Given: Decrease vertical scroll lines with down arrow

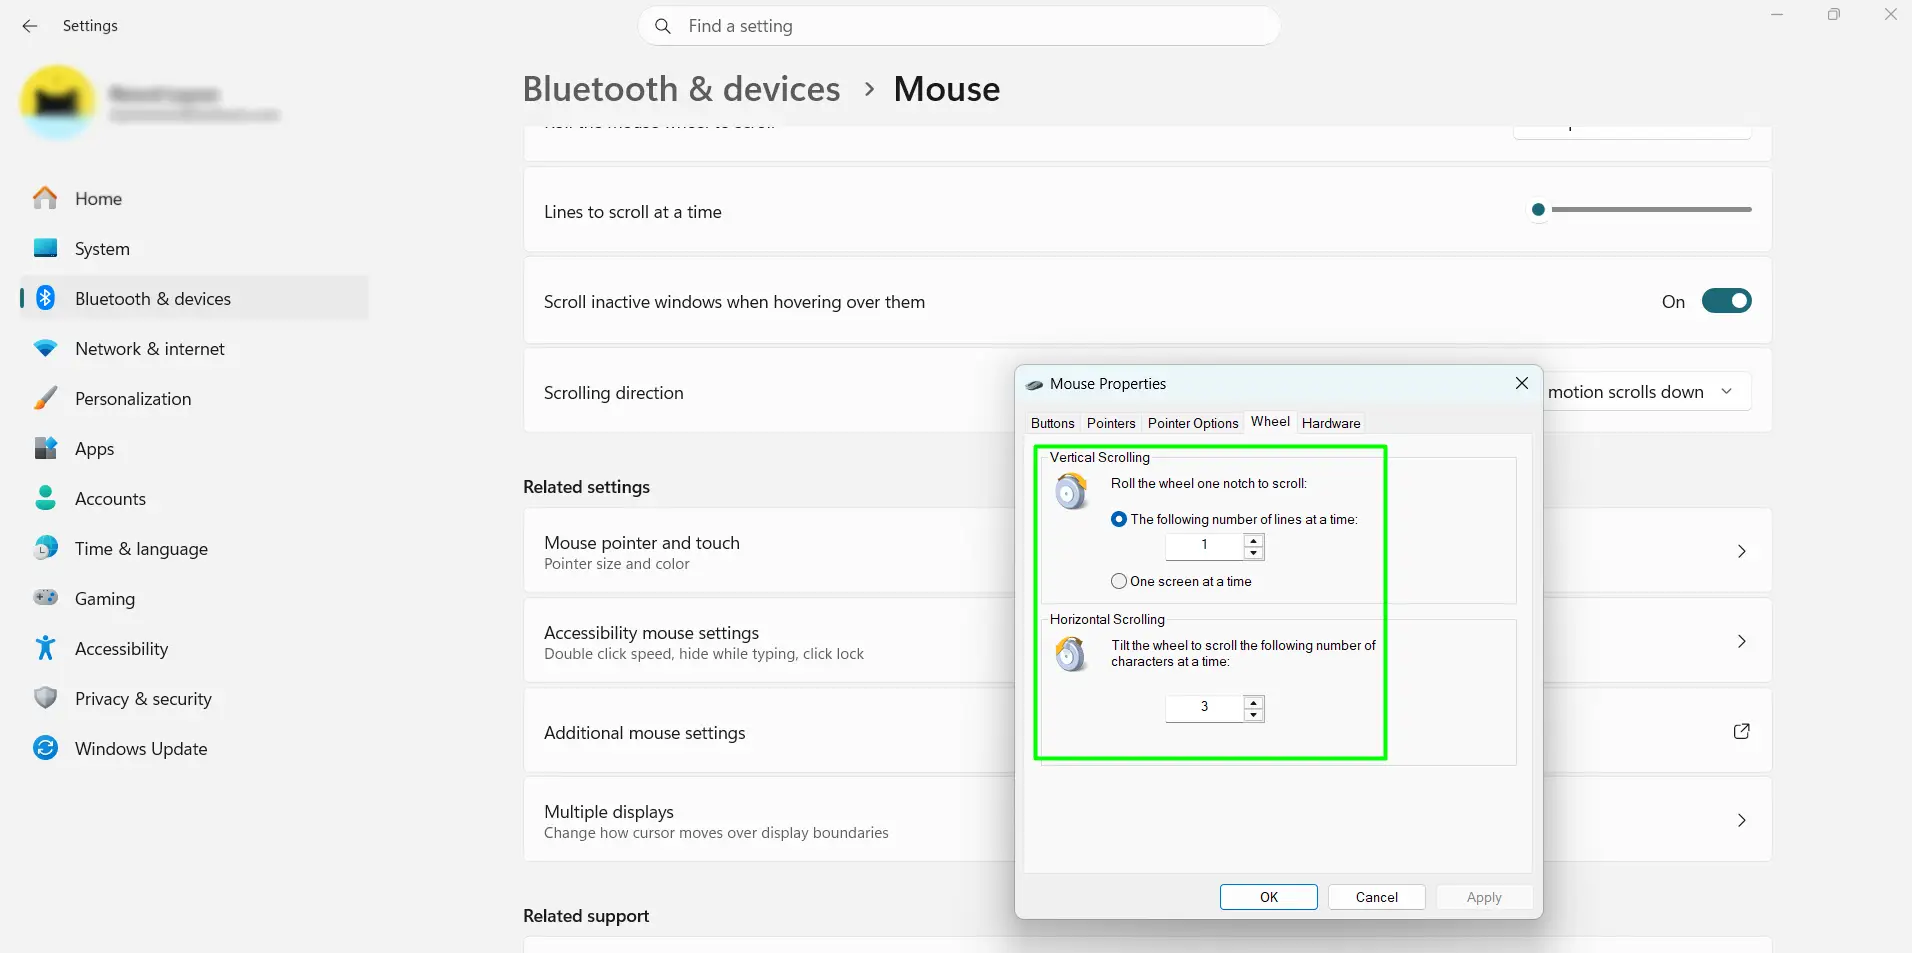Looking at the screenshot, I should 1254,552.
